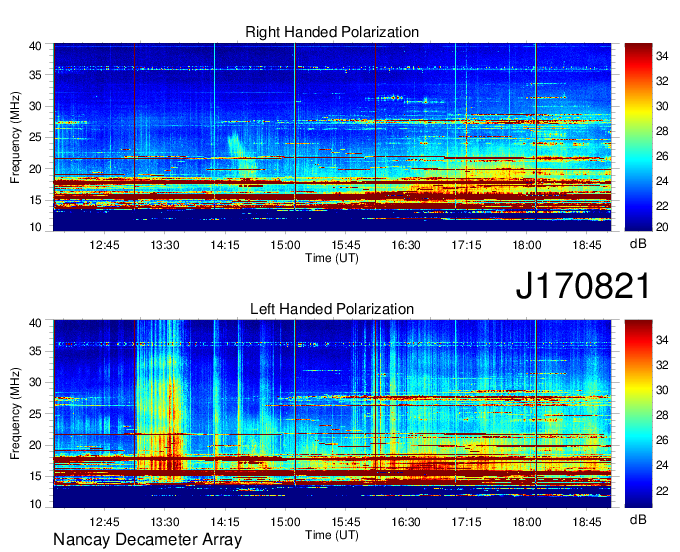
Task: Click the right-handed spectrogram plot area
Action: tap(332, 137)
